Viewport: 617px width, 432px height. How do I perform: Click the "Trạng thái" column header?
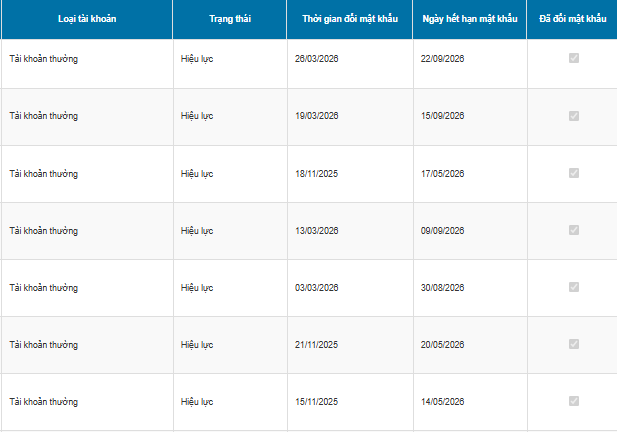[x=229, y=19]
